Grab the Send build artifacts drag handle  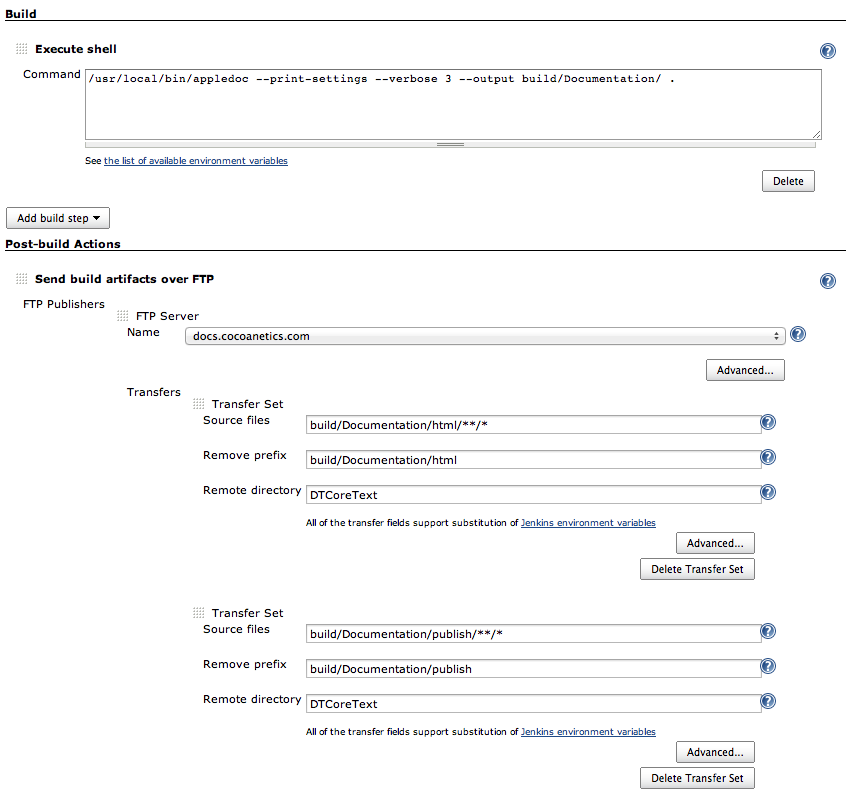click(x=21, y=279)
